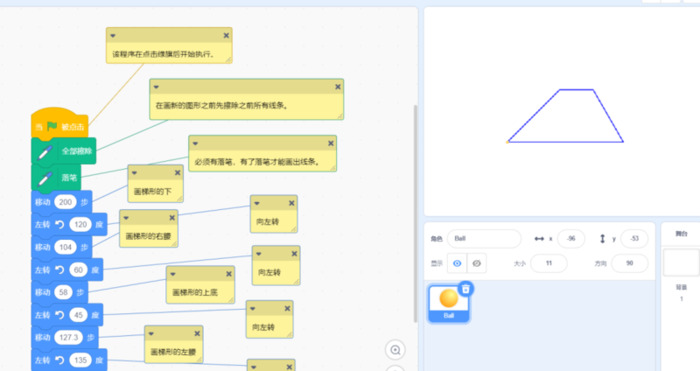The image size is (700, 371).
Task: Click the comment text 画梯形的左腰
Action: (173, 352)
